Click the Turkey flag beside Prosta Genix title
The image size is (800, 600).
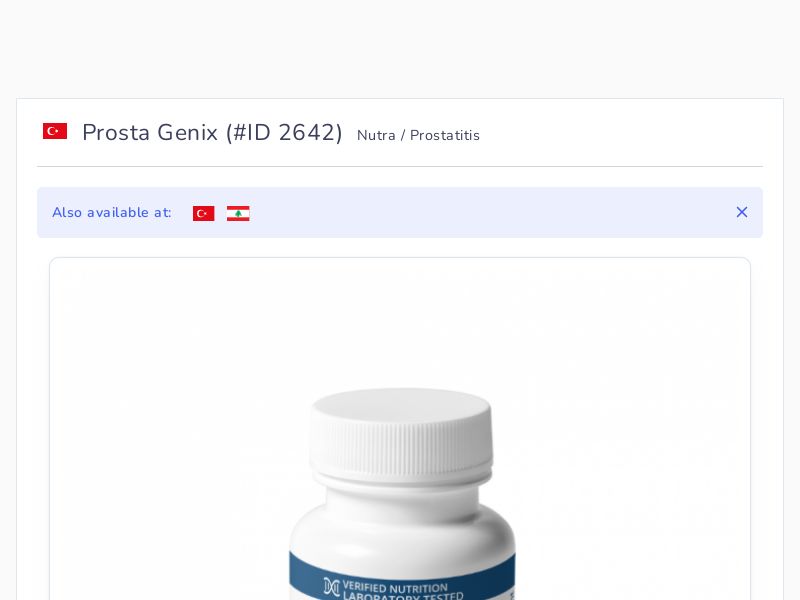[55, 131]
